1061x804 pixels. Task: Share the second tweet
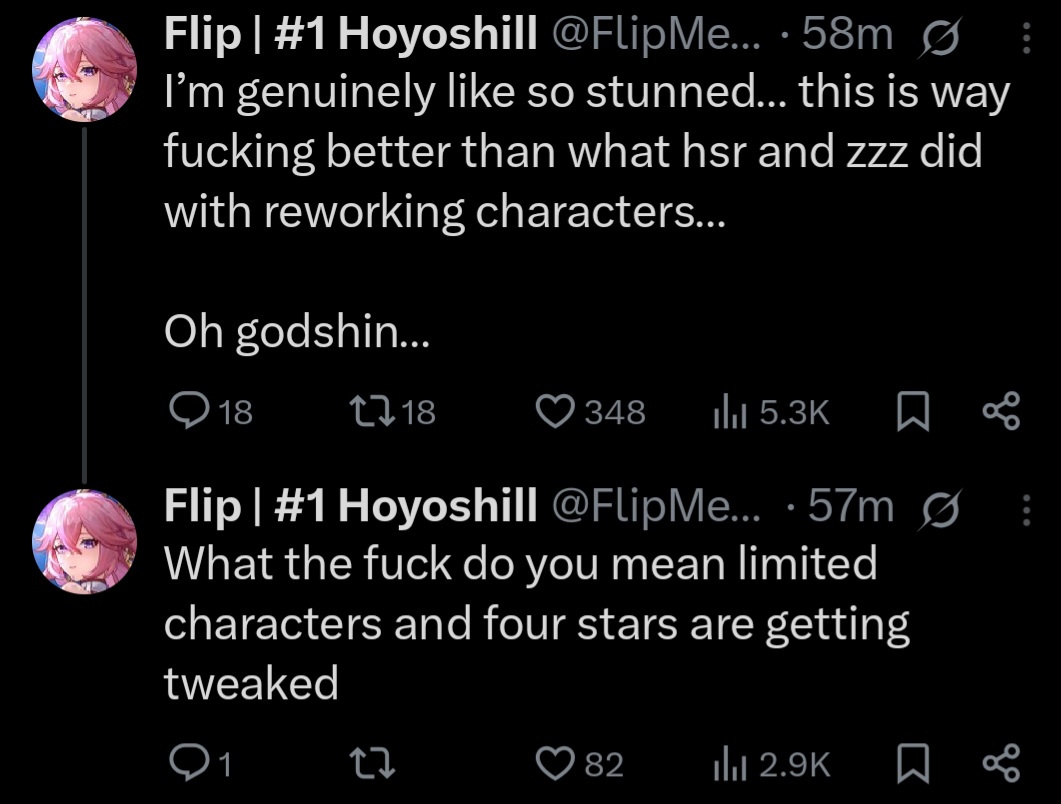point(1001,763)
